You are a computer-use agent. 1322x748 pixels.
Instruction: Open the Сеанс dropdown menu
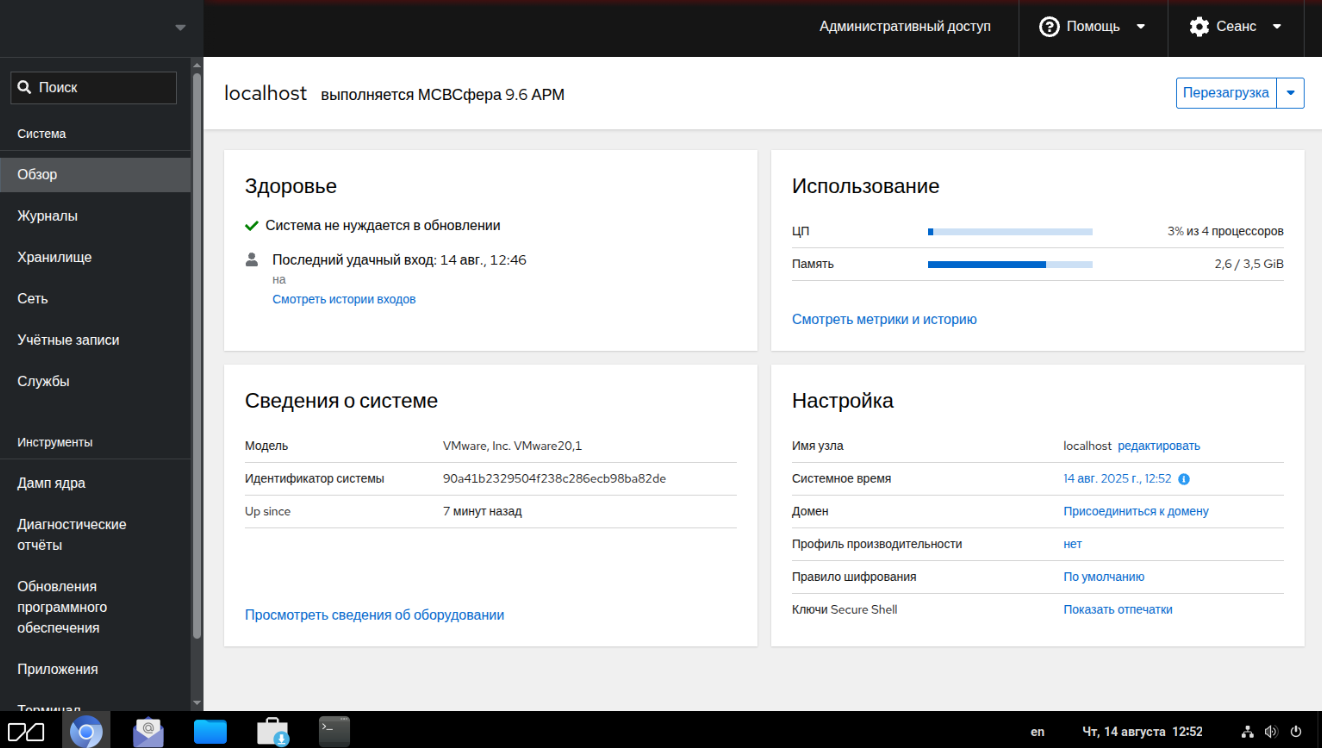tap(1236, 27)
